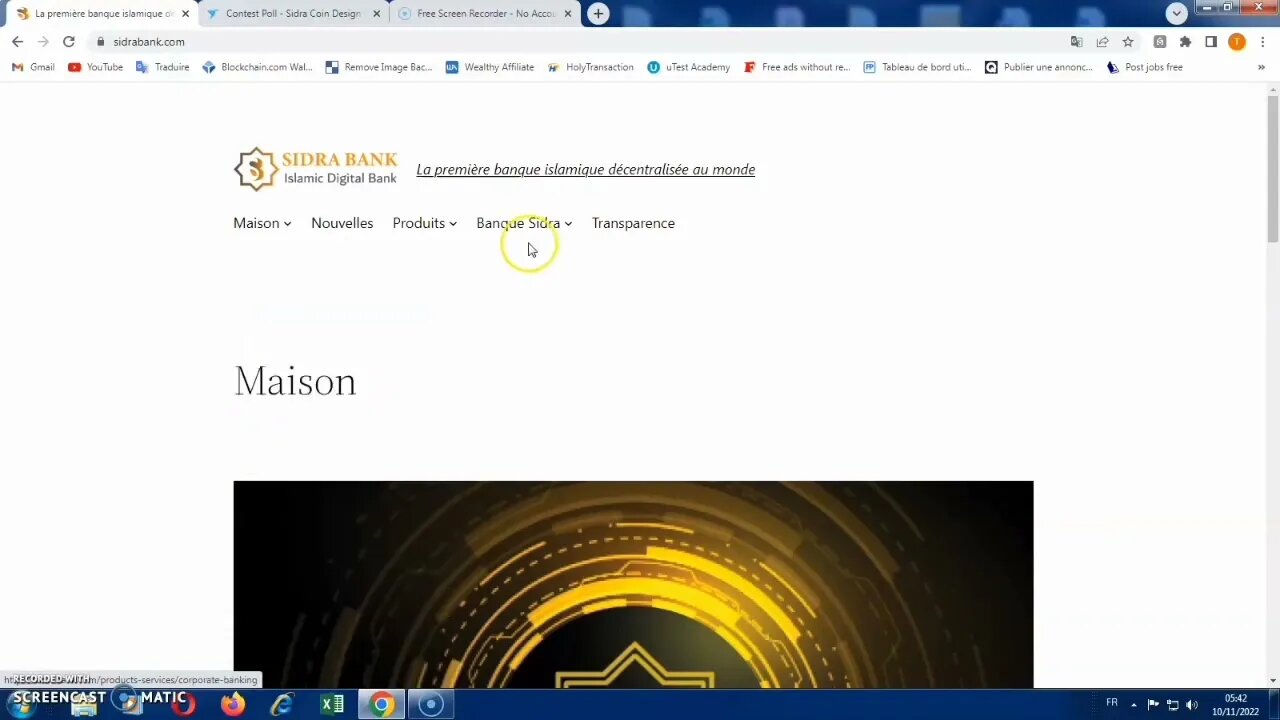Open the HolyTransaction bookmark
The width and height of the screenshot is (1280, 720).
[x=590, y=67]
